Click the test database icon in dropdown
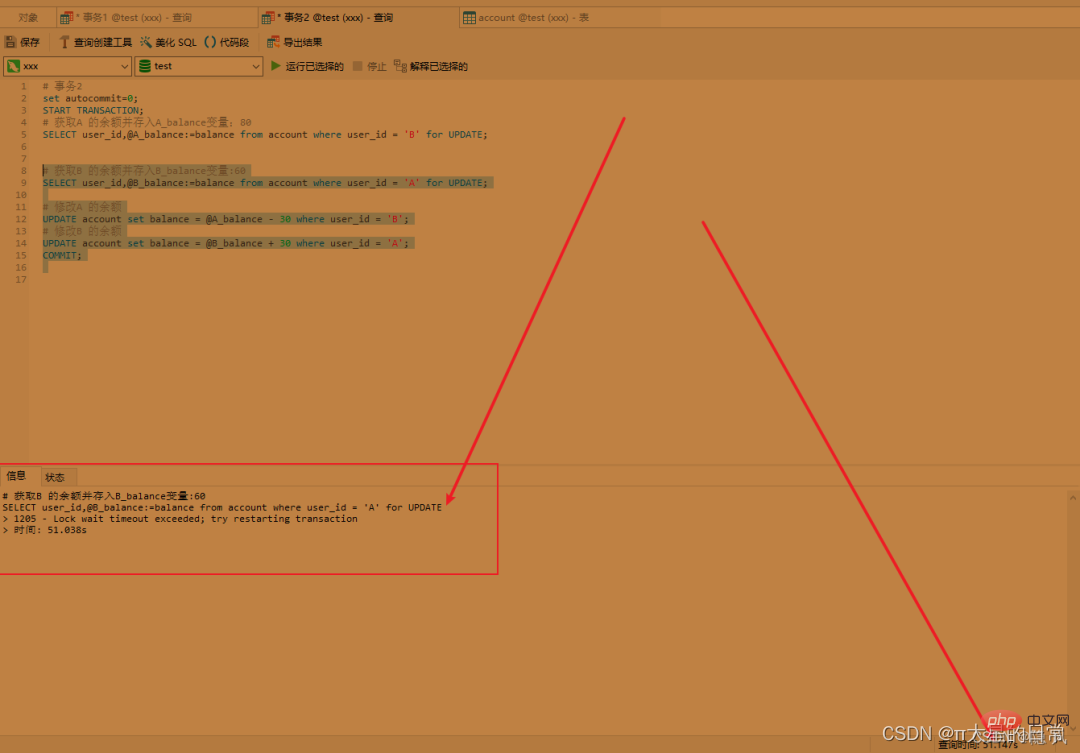Image resolution: width=1080 pixels, height=753 pixels. (145, 66)
